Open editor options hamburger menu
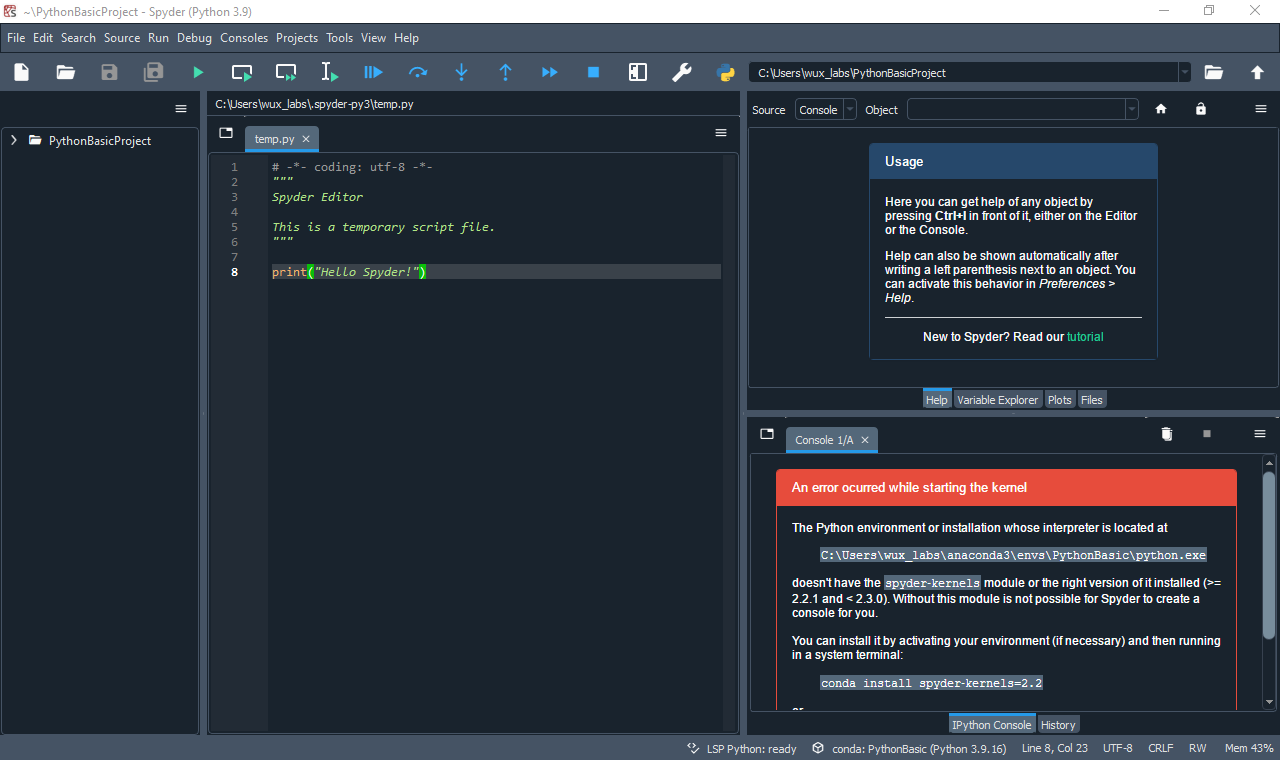The image size is (1280, 760). pos(721,132)
